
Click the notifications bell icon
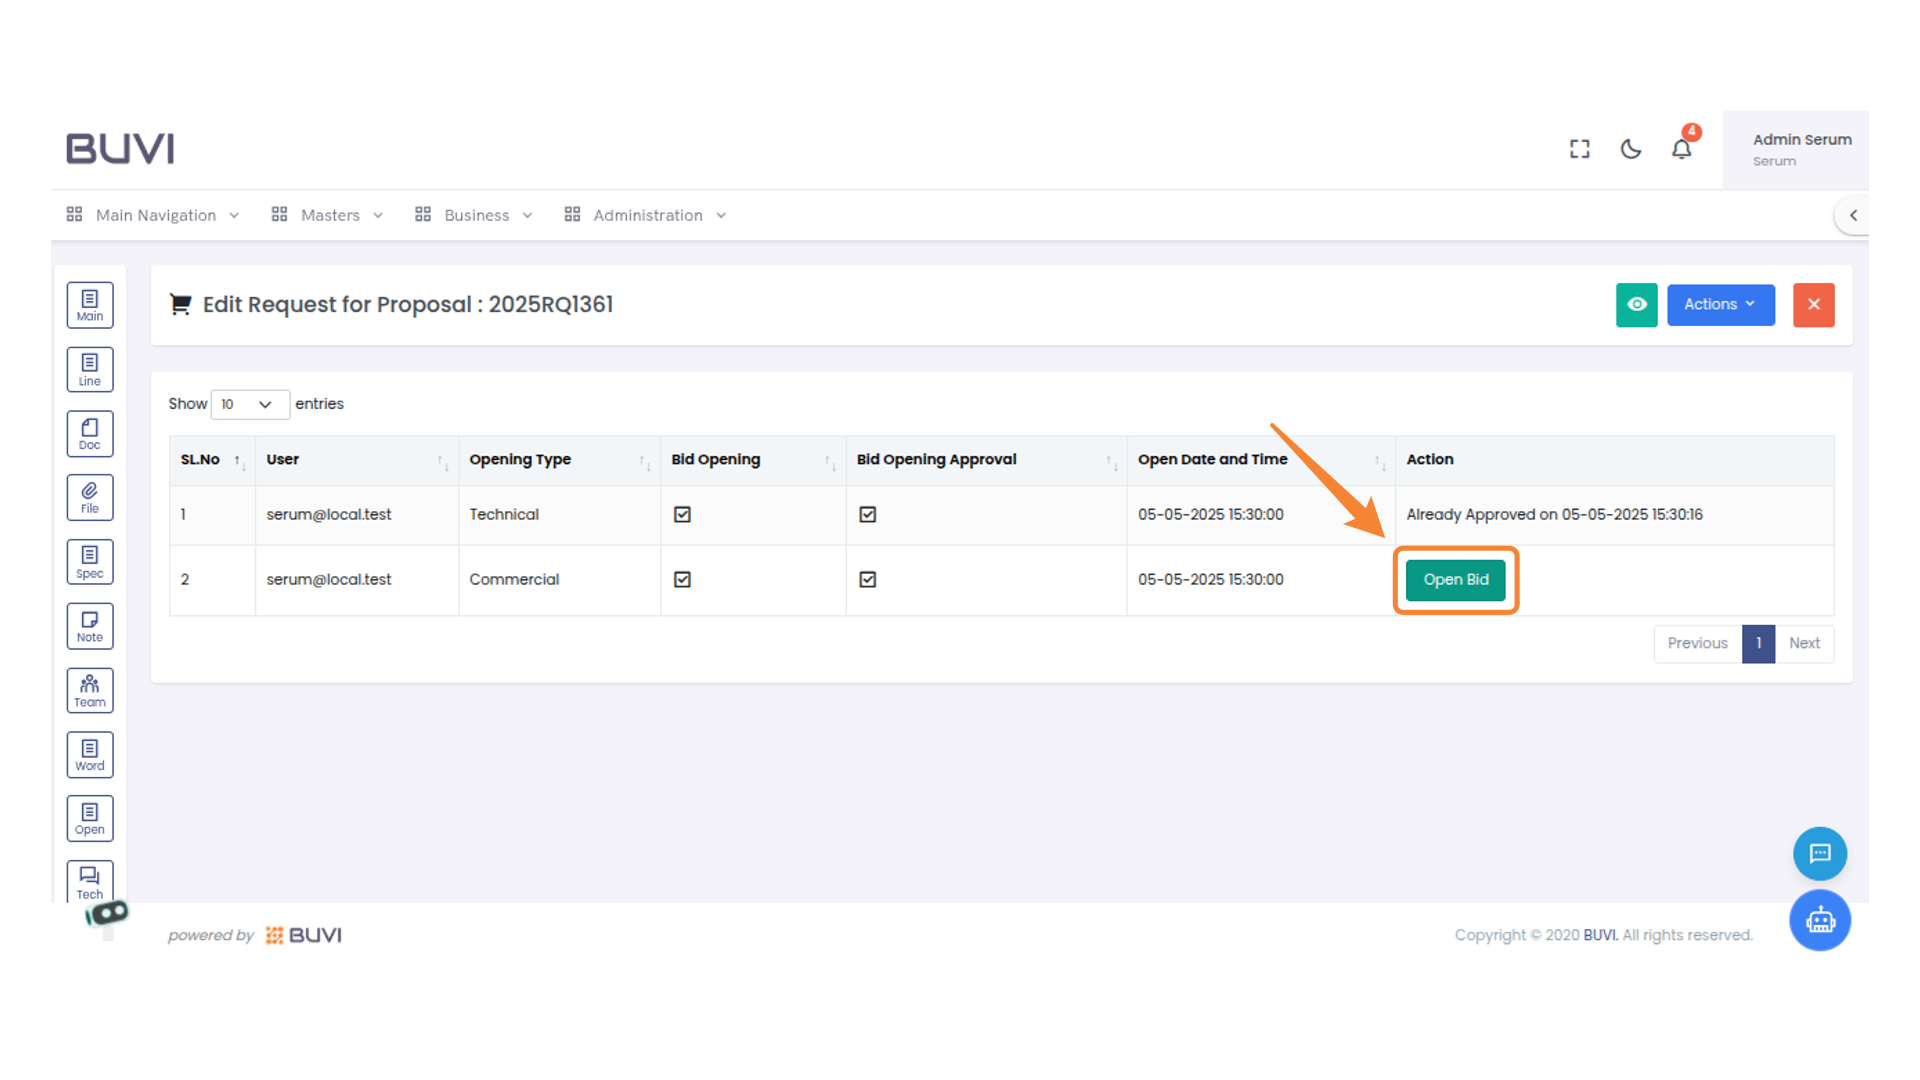(x=1681, y=149)
